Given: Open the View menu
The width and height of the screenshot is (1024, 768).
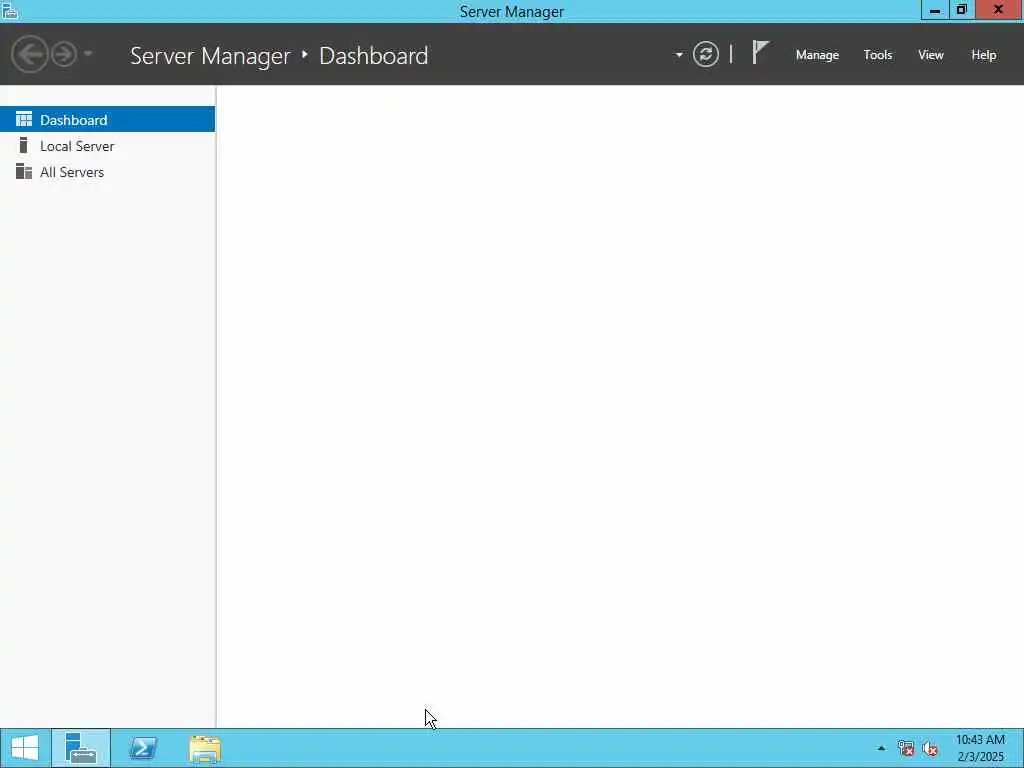Looking at the screenshot, I should click(x=931, y=55).
